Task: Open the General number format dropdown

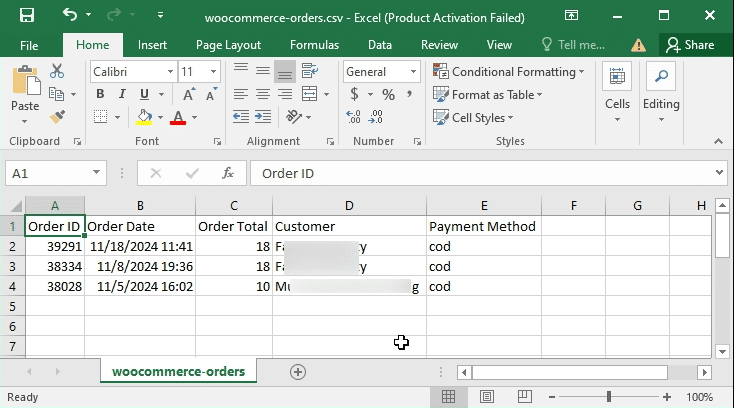Action: [413, 72]
